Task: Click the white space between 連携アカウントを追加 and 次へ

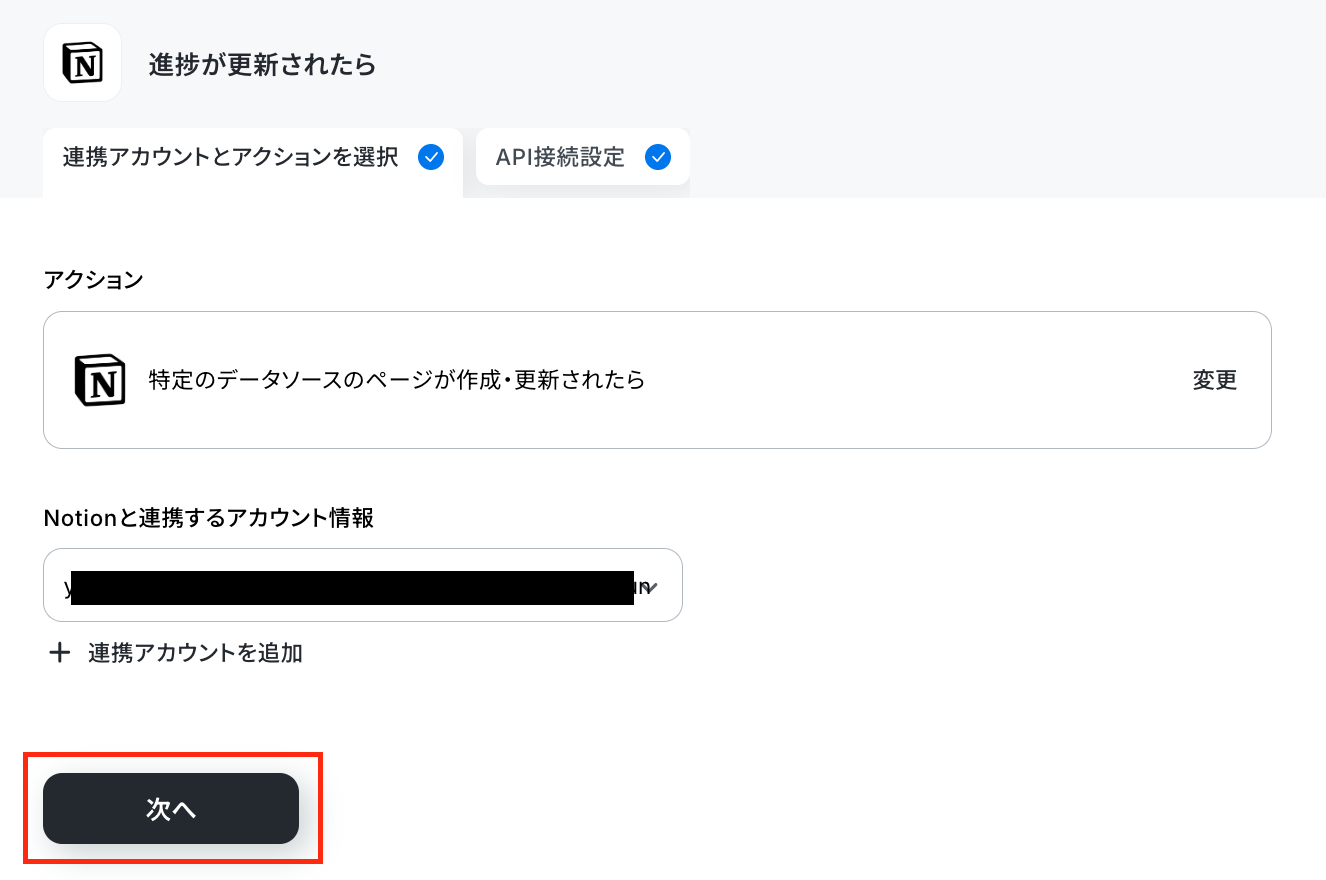Action: 400,720
